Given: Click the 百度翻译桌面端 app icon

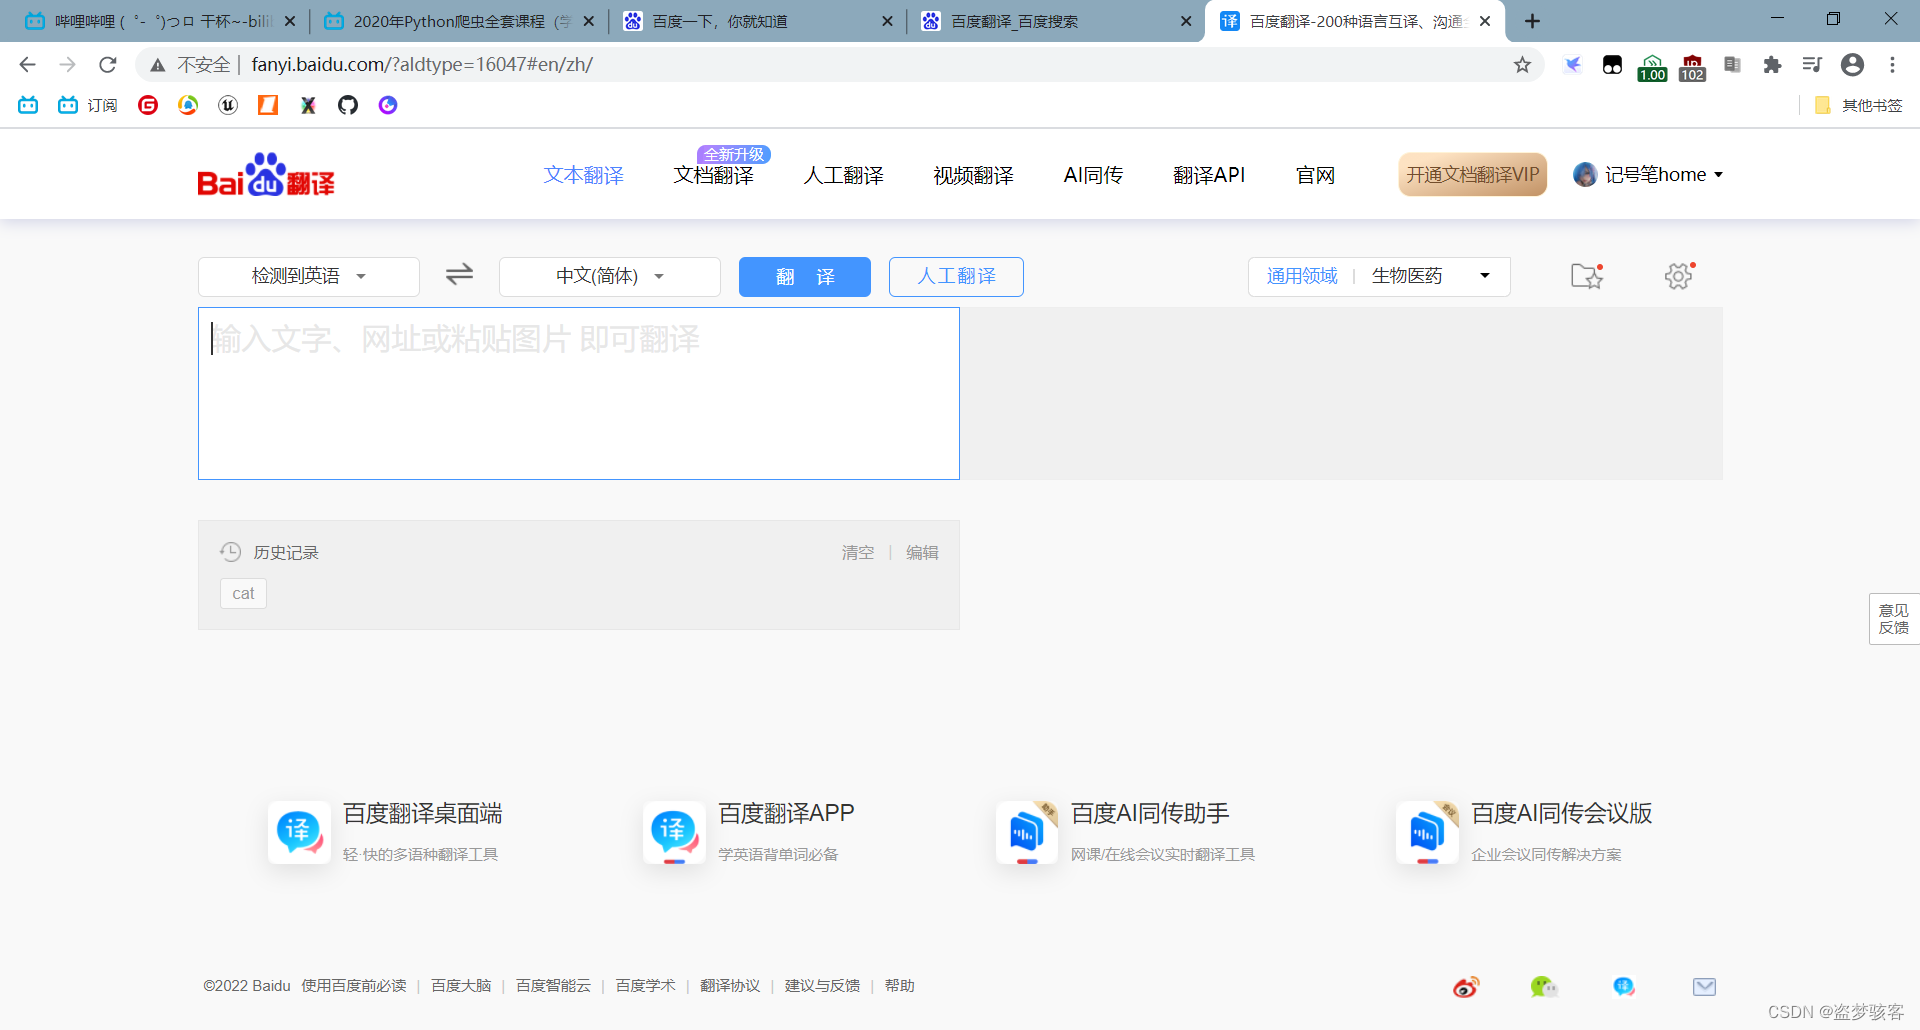Looking at the screenshot, I should 299,832.
